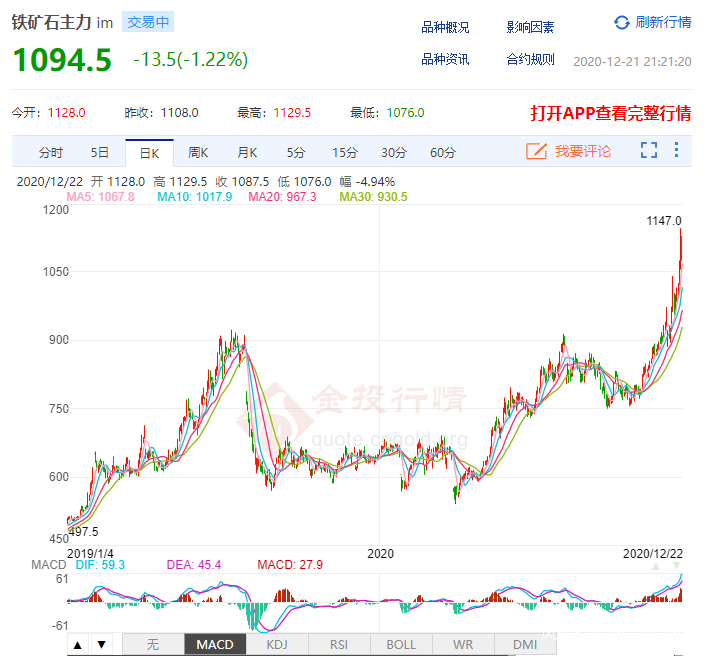Click the 昨收 value 1108.0
709x656 pixels.
(x=180, y=113)
